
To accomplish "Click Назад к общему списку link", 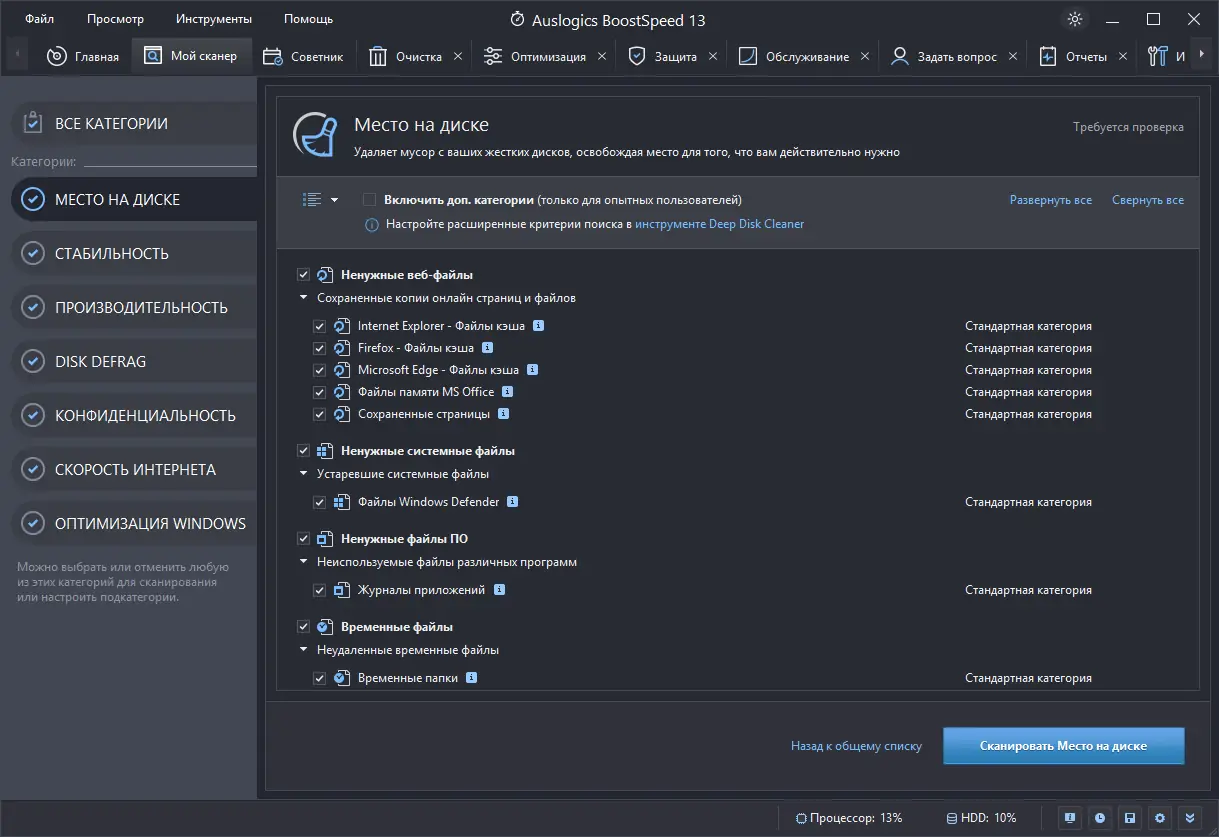I will click(x=857, y=746).
